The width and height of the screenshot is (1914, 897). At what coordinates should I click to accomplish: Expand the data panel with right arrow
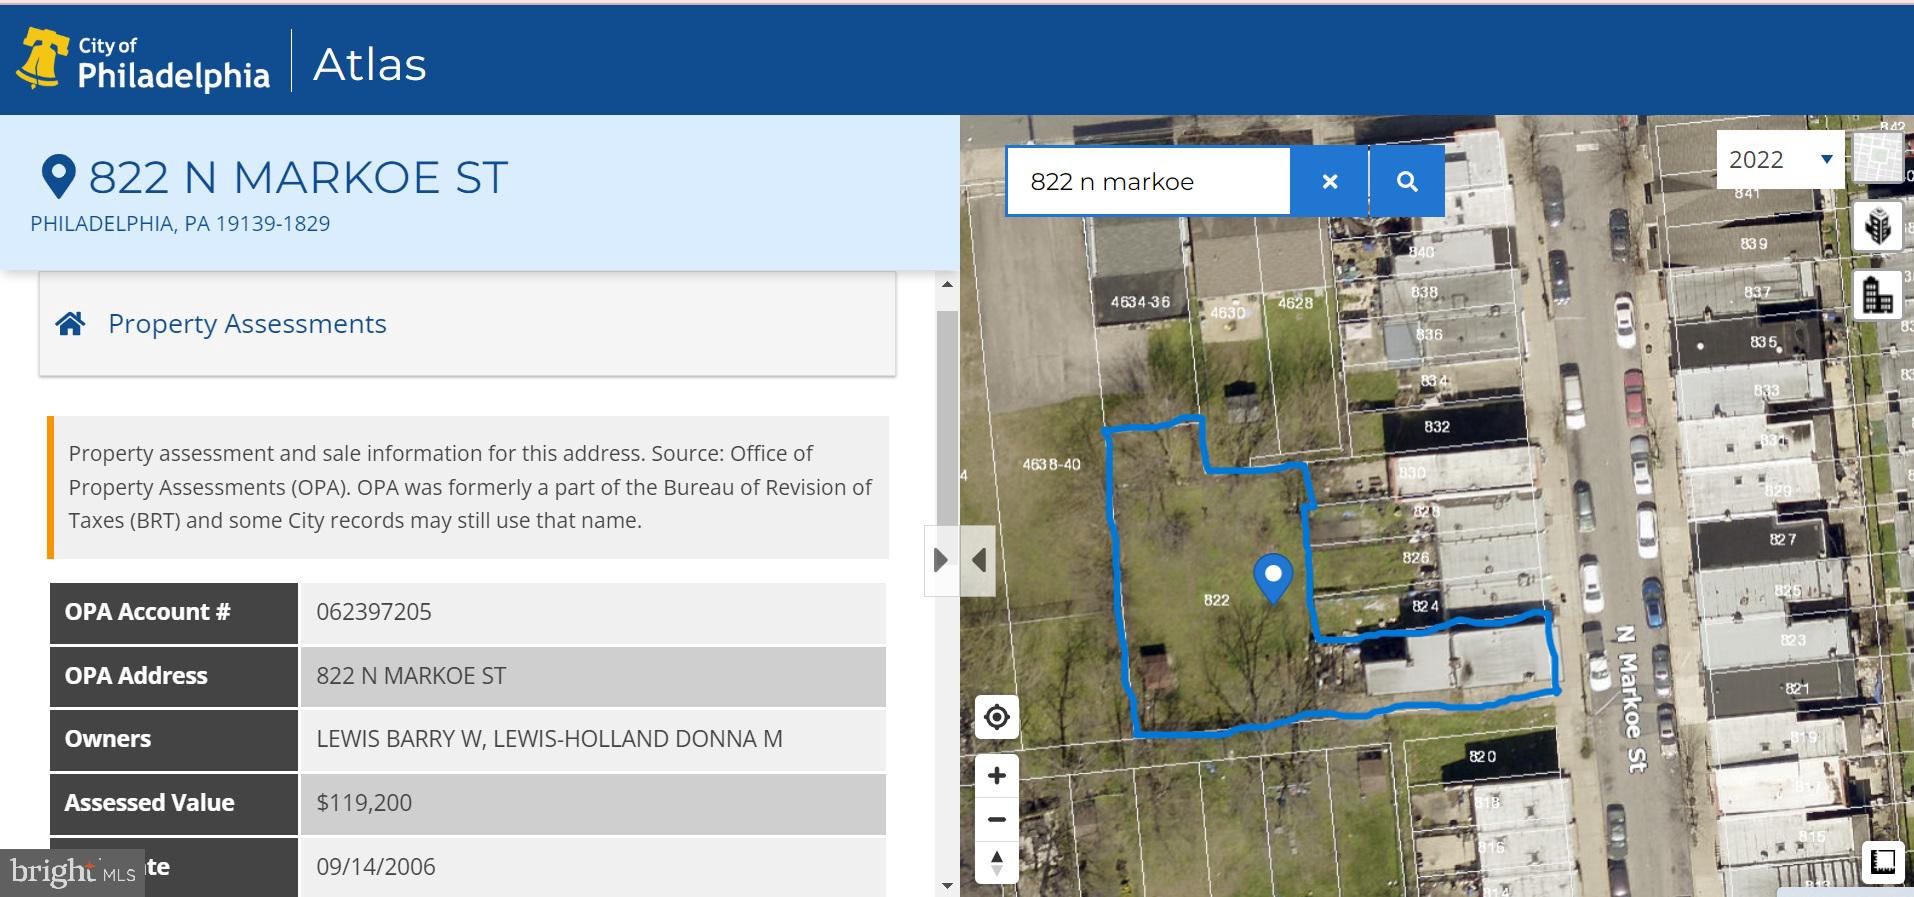[940, 560]
